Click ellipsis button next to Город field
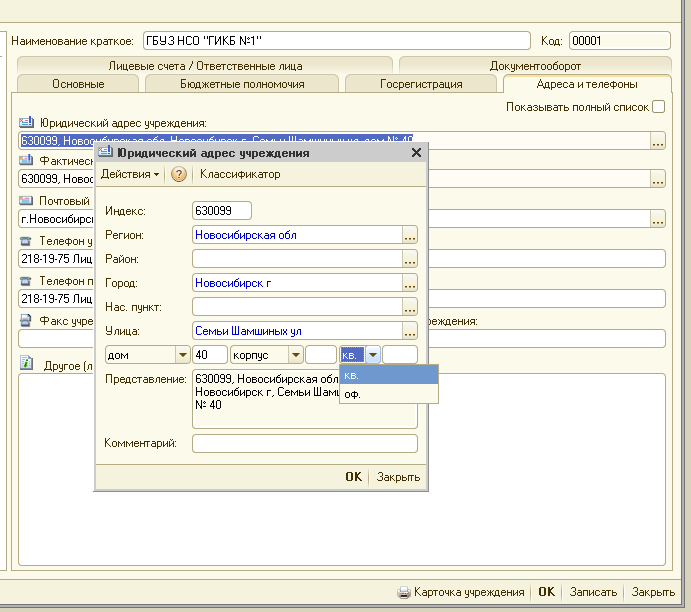 [410, 283]
